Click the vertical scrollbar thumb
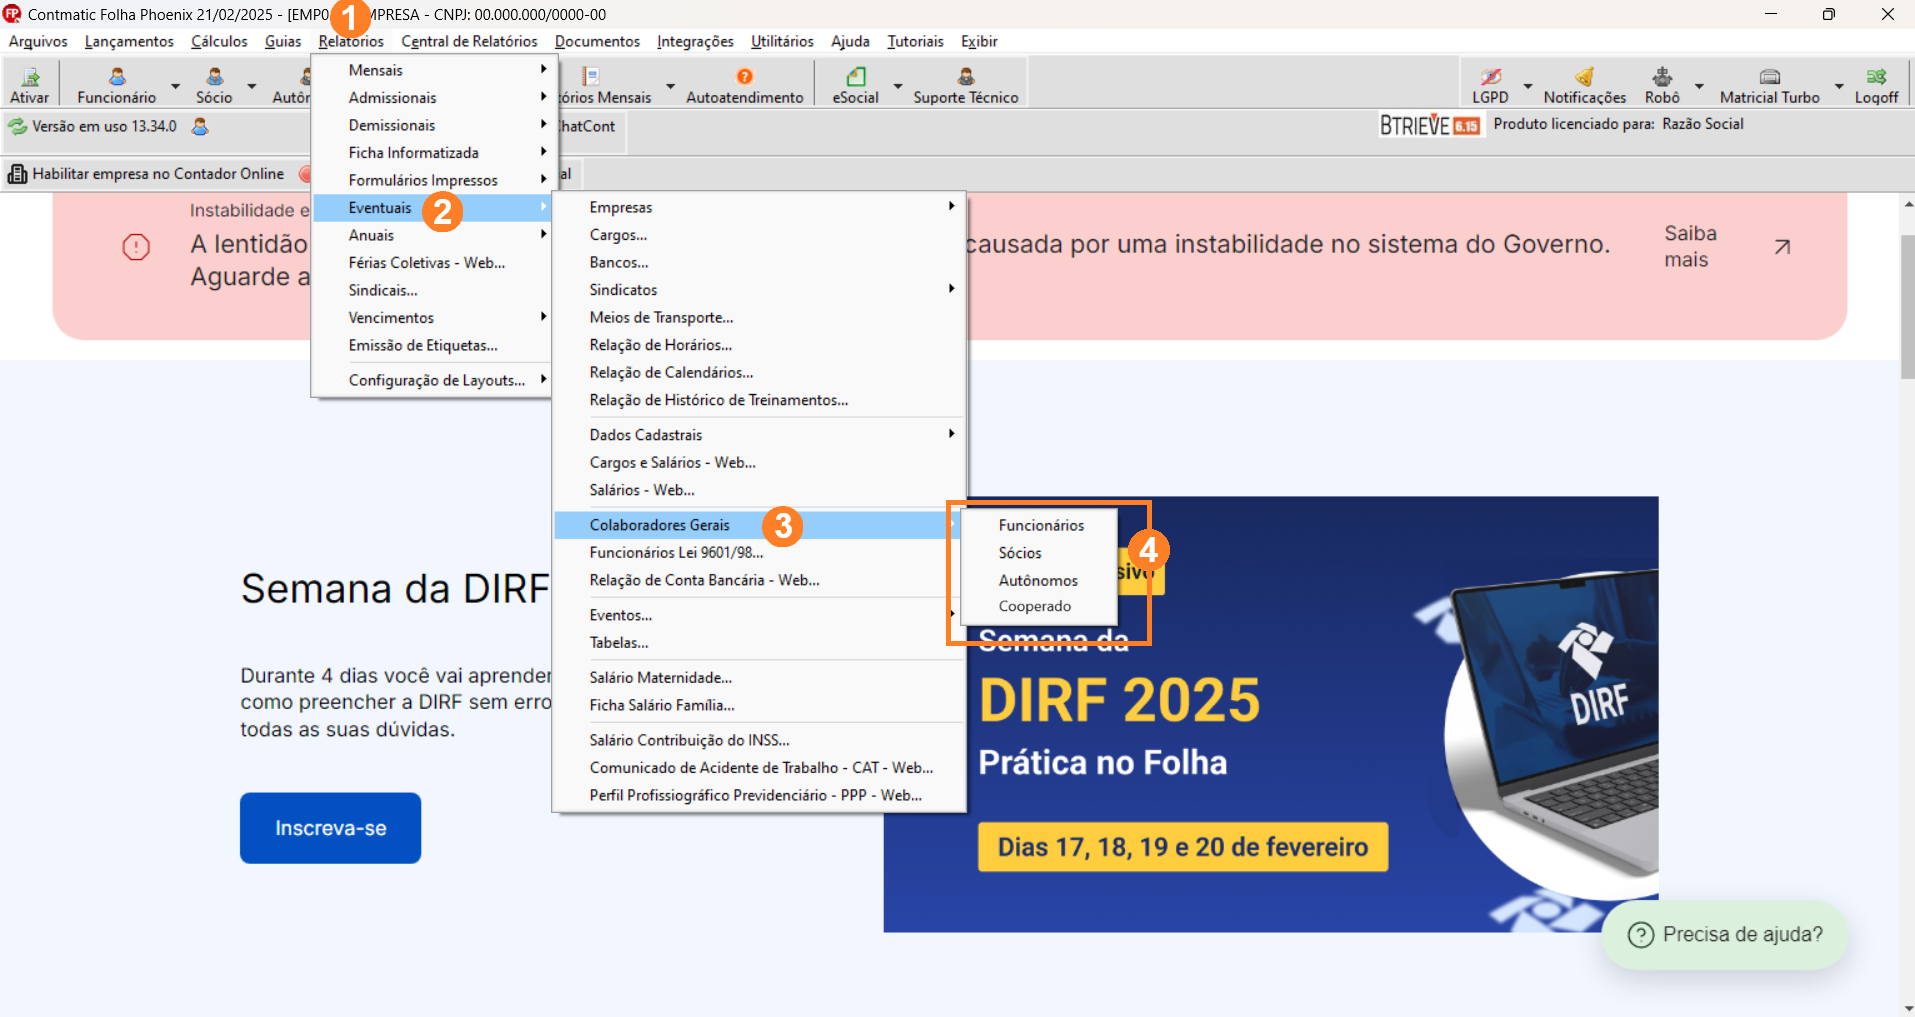Viewport: 1915px width, 1017px height. click(1908, 306)
